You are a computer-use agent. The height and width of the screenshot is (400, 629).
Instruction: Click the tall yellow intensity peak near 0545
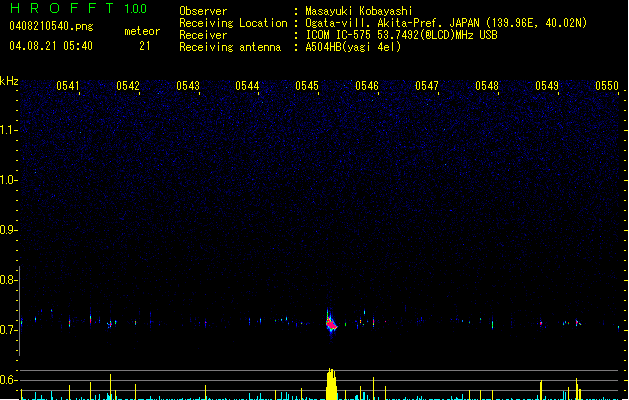331,384
